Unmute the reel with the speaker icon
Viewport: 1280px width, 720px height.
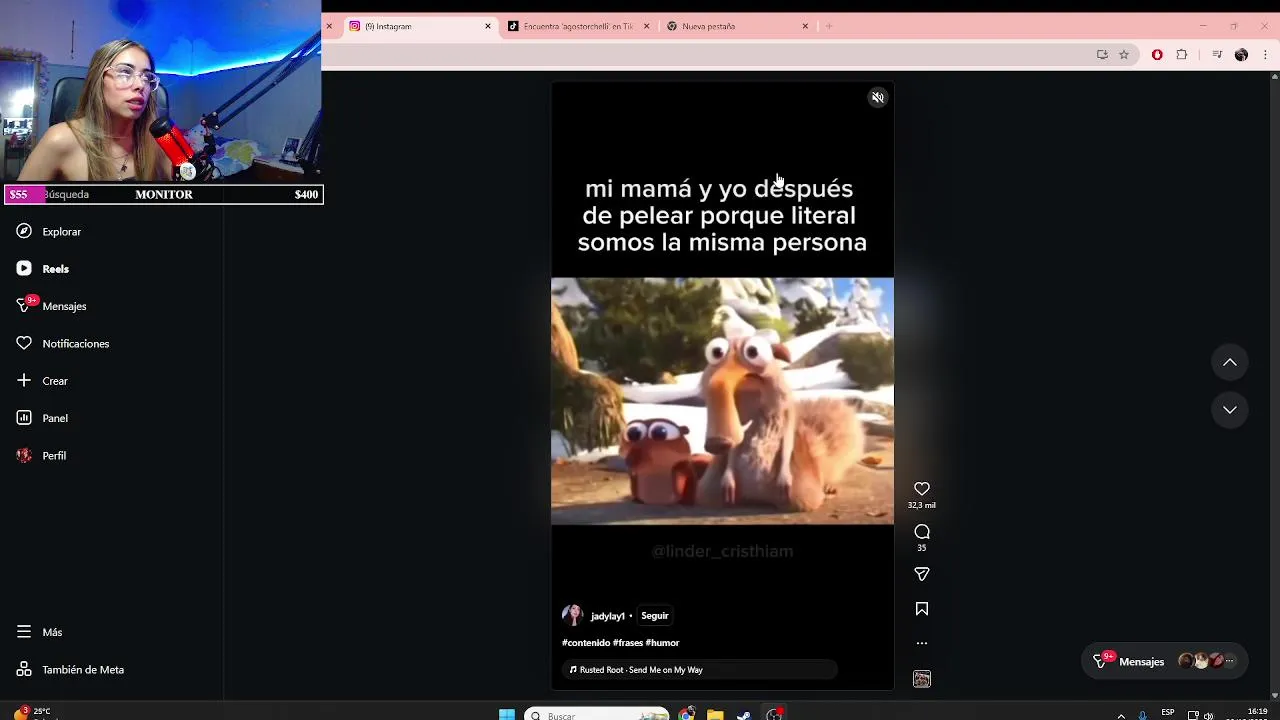[878, 98]
